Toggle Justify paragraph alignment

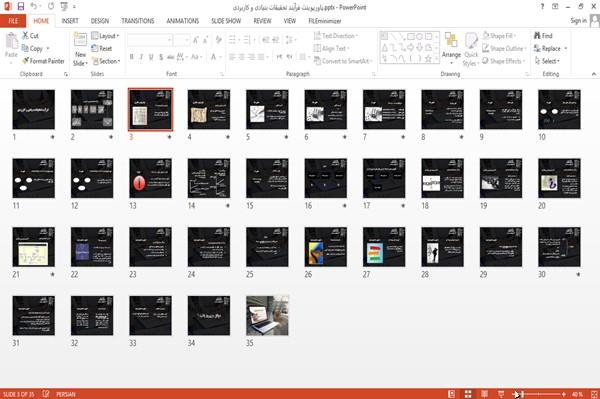click(261, 57)
